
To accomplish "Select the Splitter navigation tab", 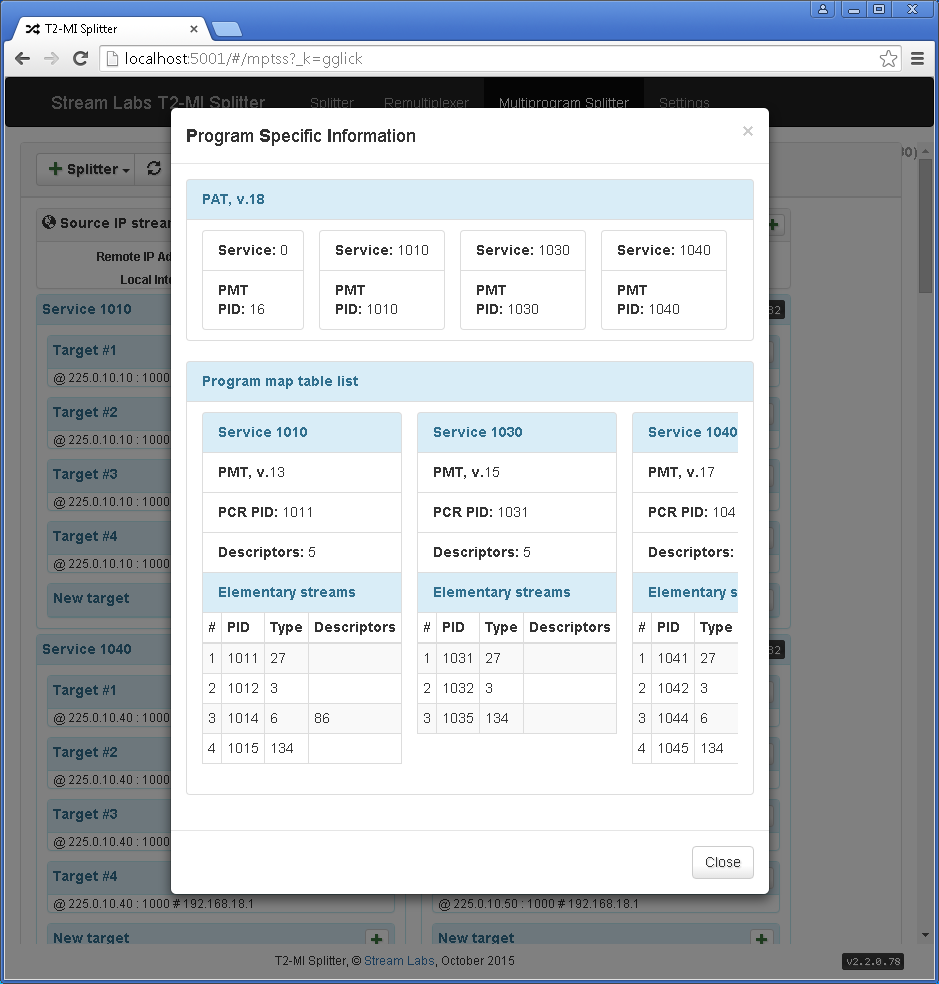I will click(332, 103).
